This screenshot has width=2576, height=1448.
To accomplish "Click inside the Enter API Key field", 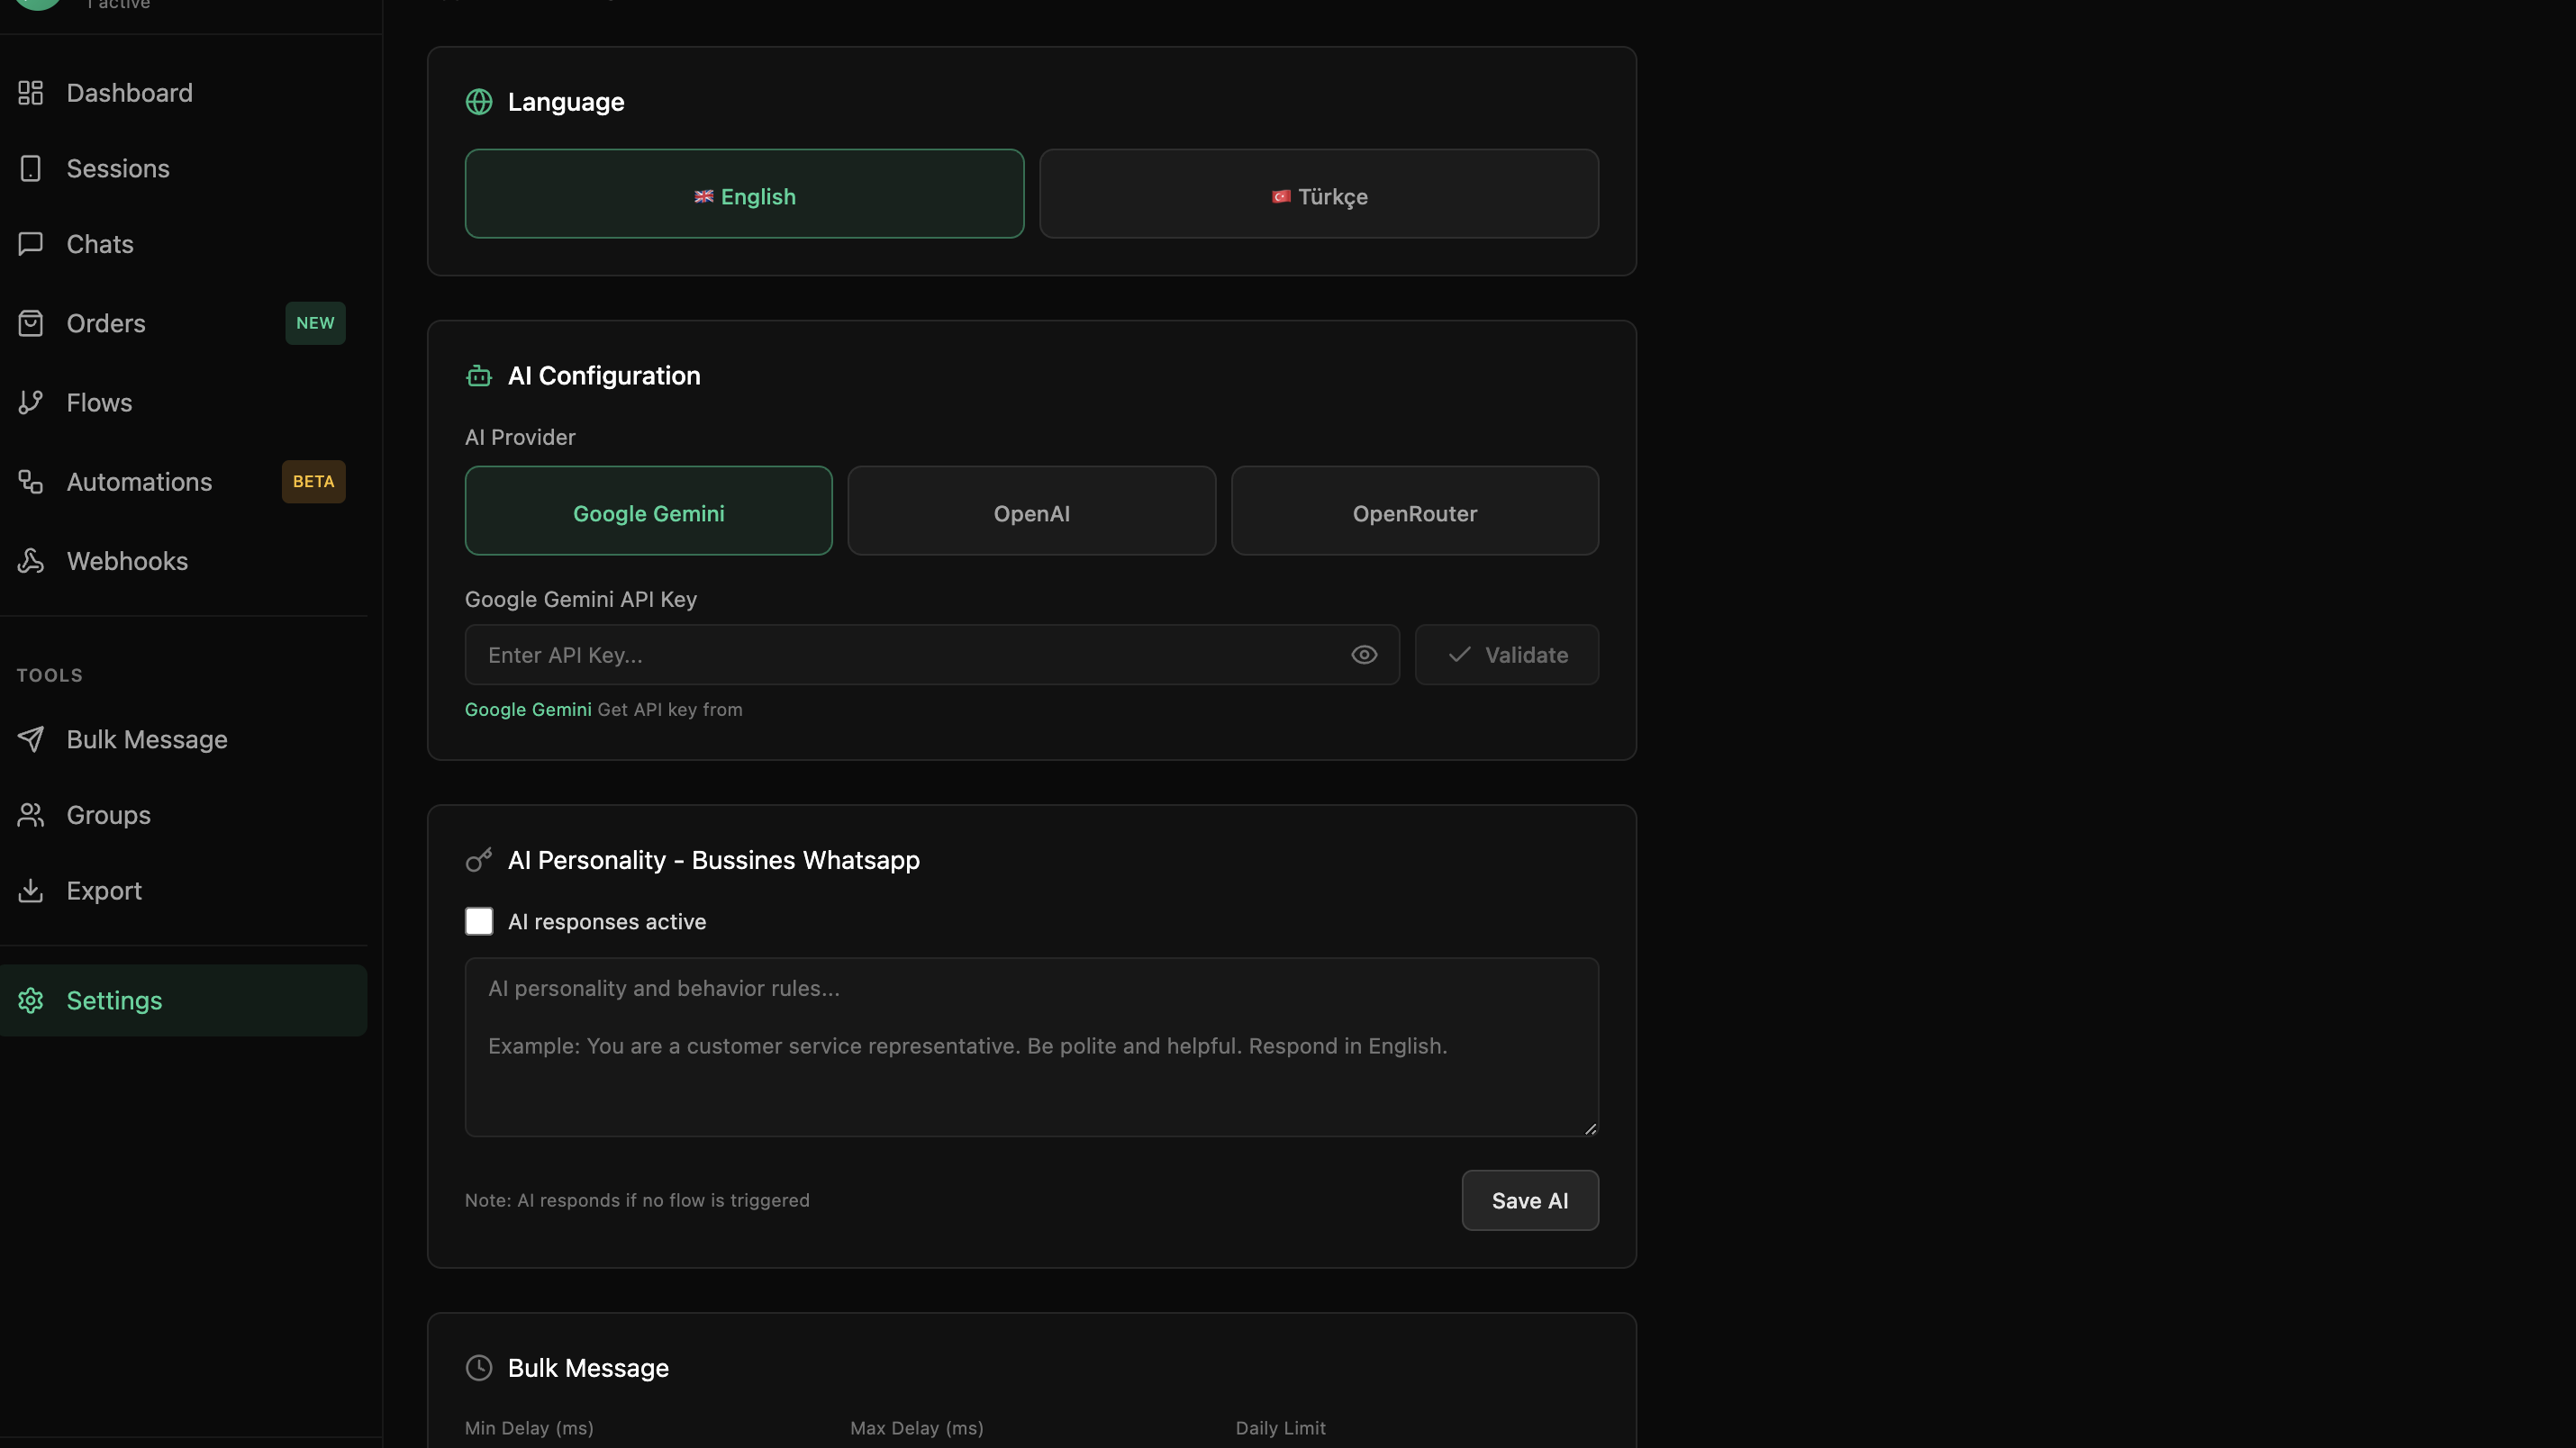I will click(900, 654).
